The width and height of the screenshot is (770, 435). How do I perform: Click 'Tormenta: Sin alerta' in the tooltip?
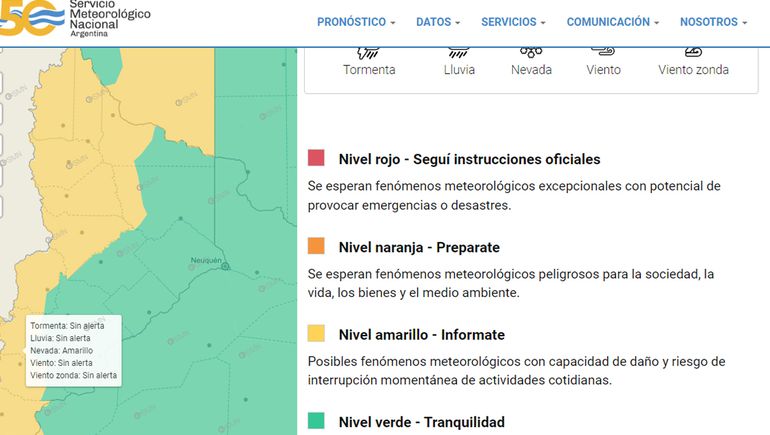pos(67,326)
